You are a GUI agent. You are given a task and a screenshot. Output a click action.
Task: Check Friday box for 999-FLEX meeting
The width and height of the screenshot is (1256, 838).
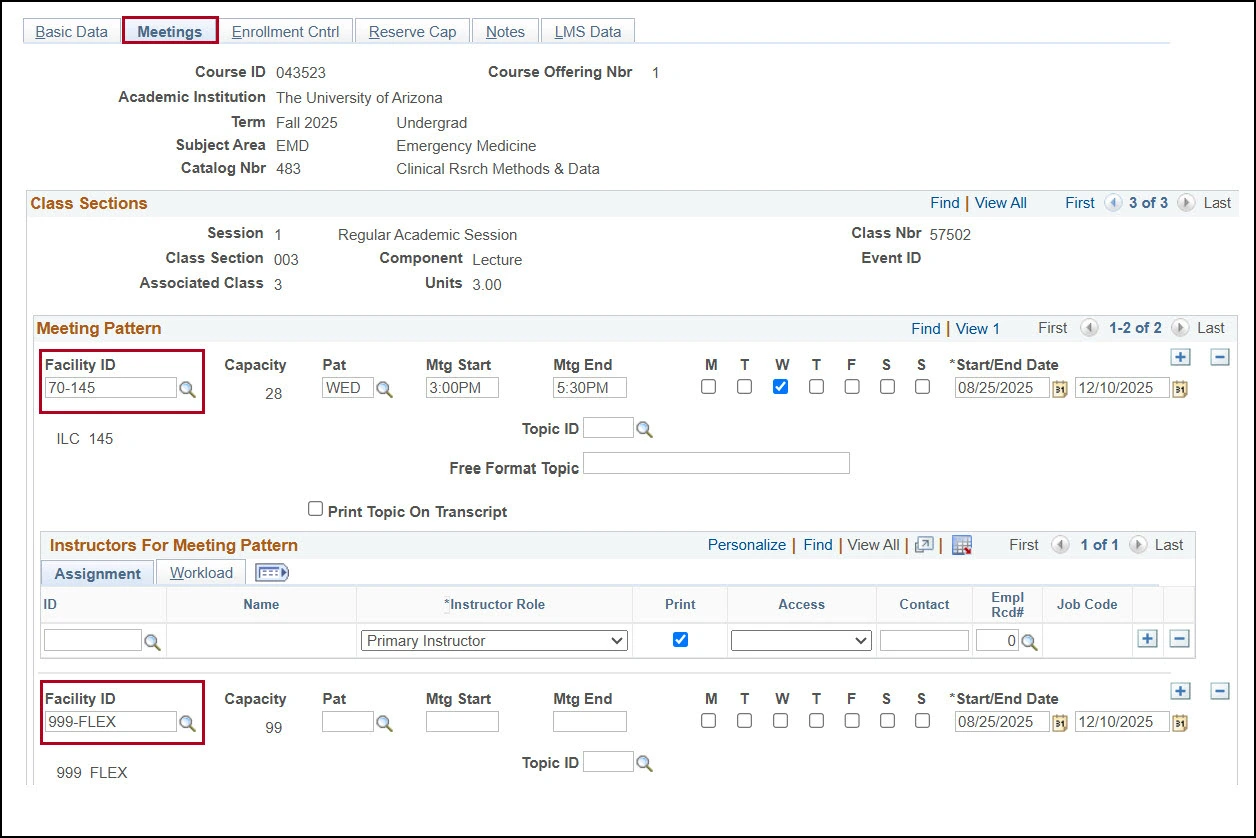pyautogui.click(x=852, y=720)
